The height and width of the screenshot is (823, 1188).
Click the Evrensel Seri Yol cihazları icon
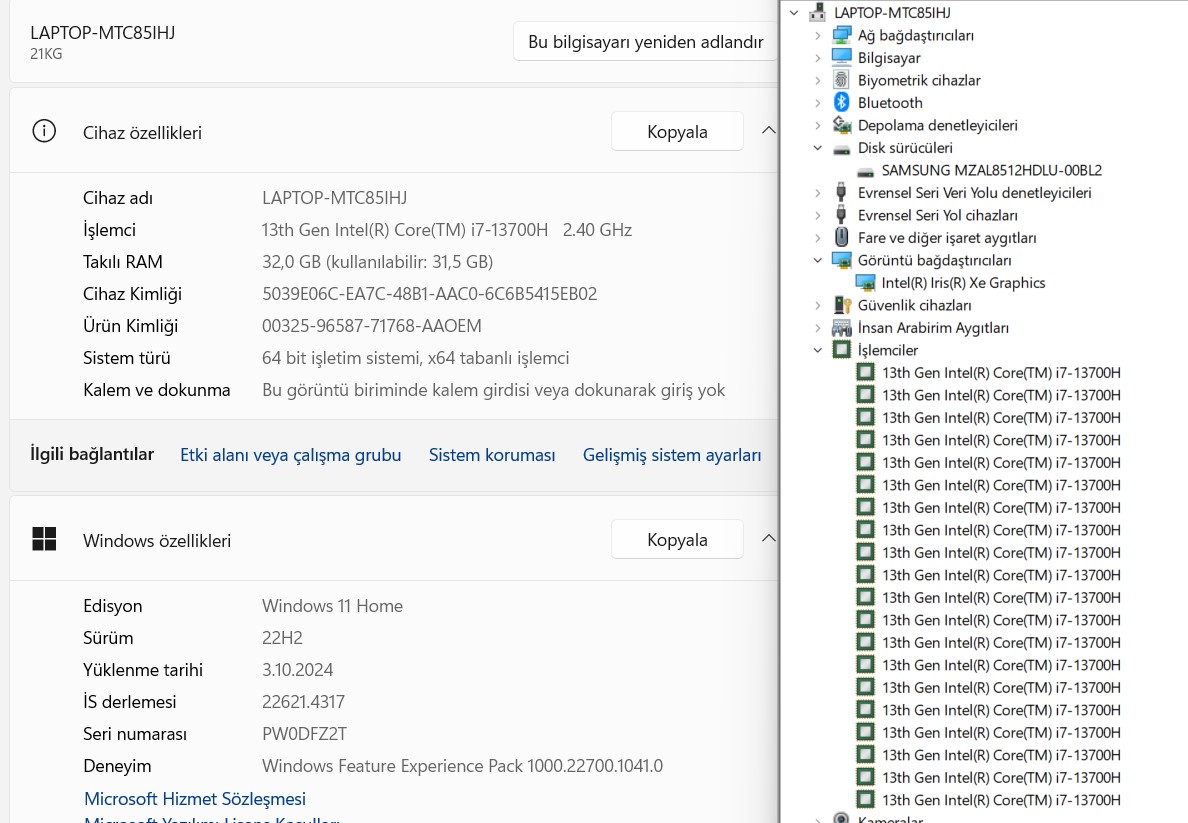click(841, 215)
